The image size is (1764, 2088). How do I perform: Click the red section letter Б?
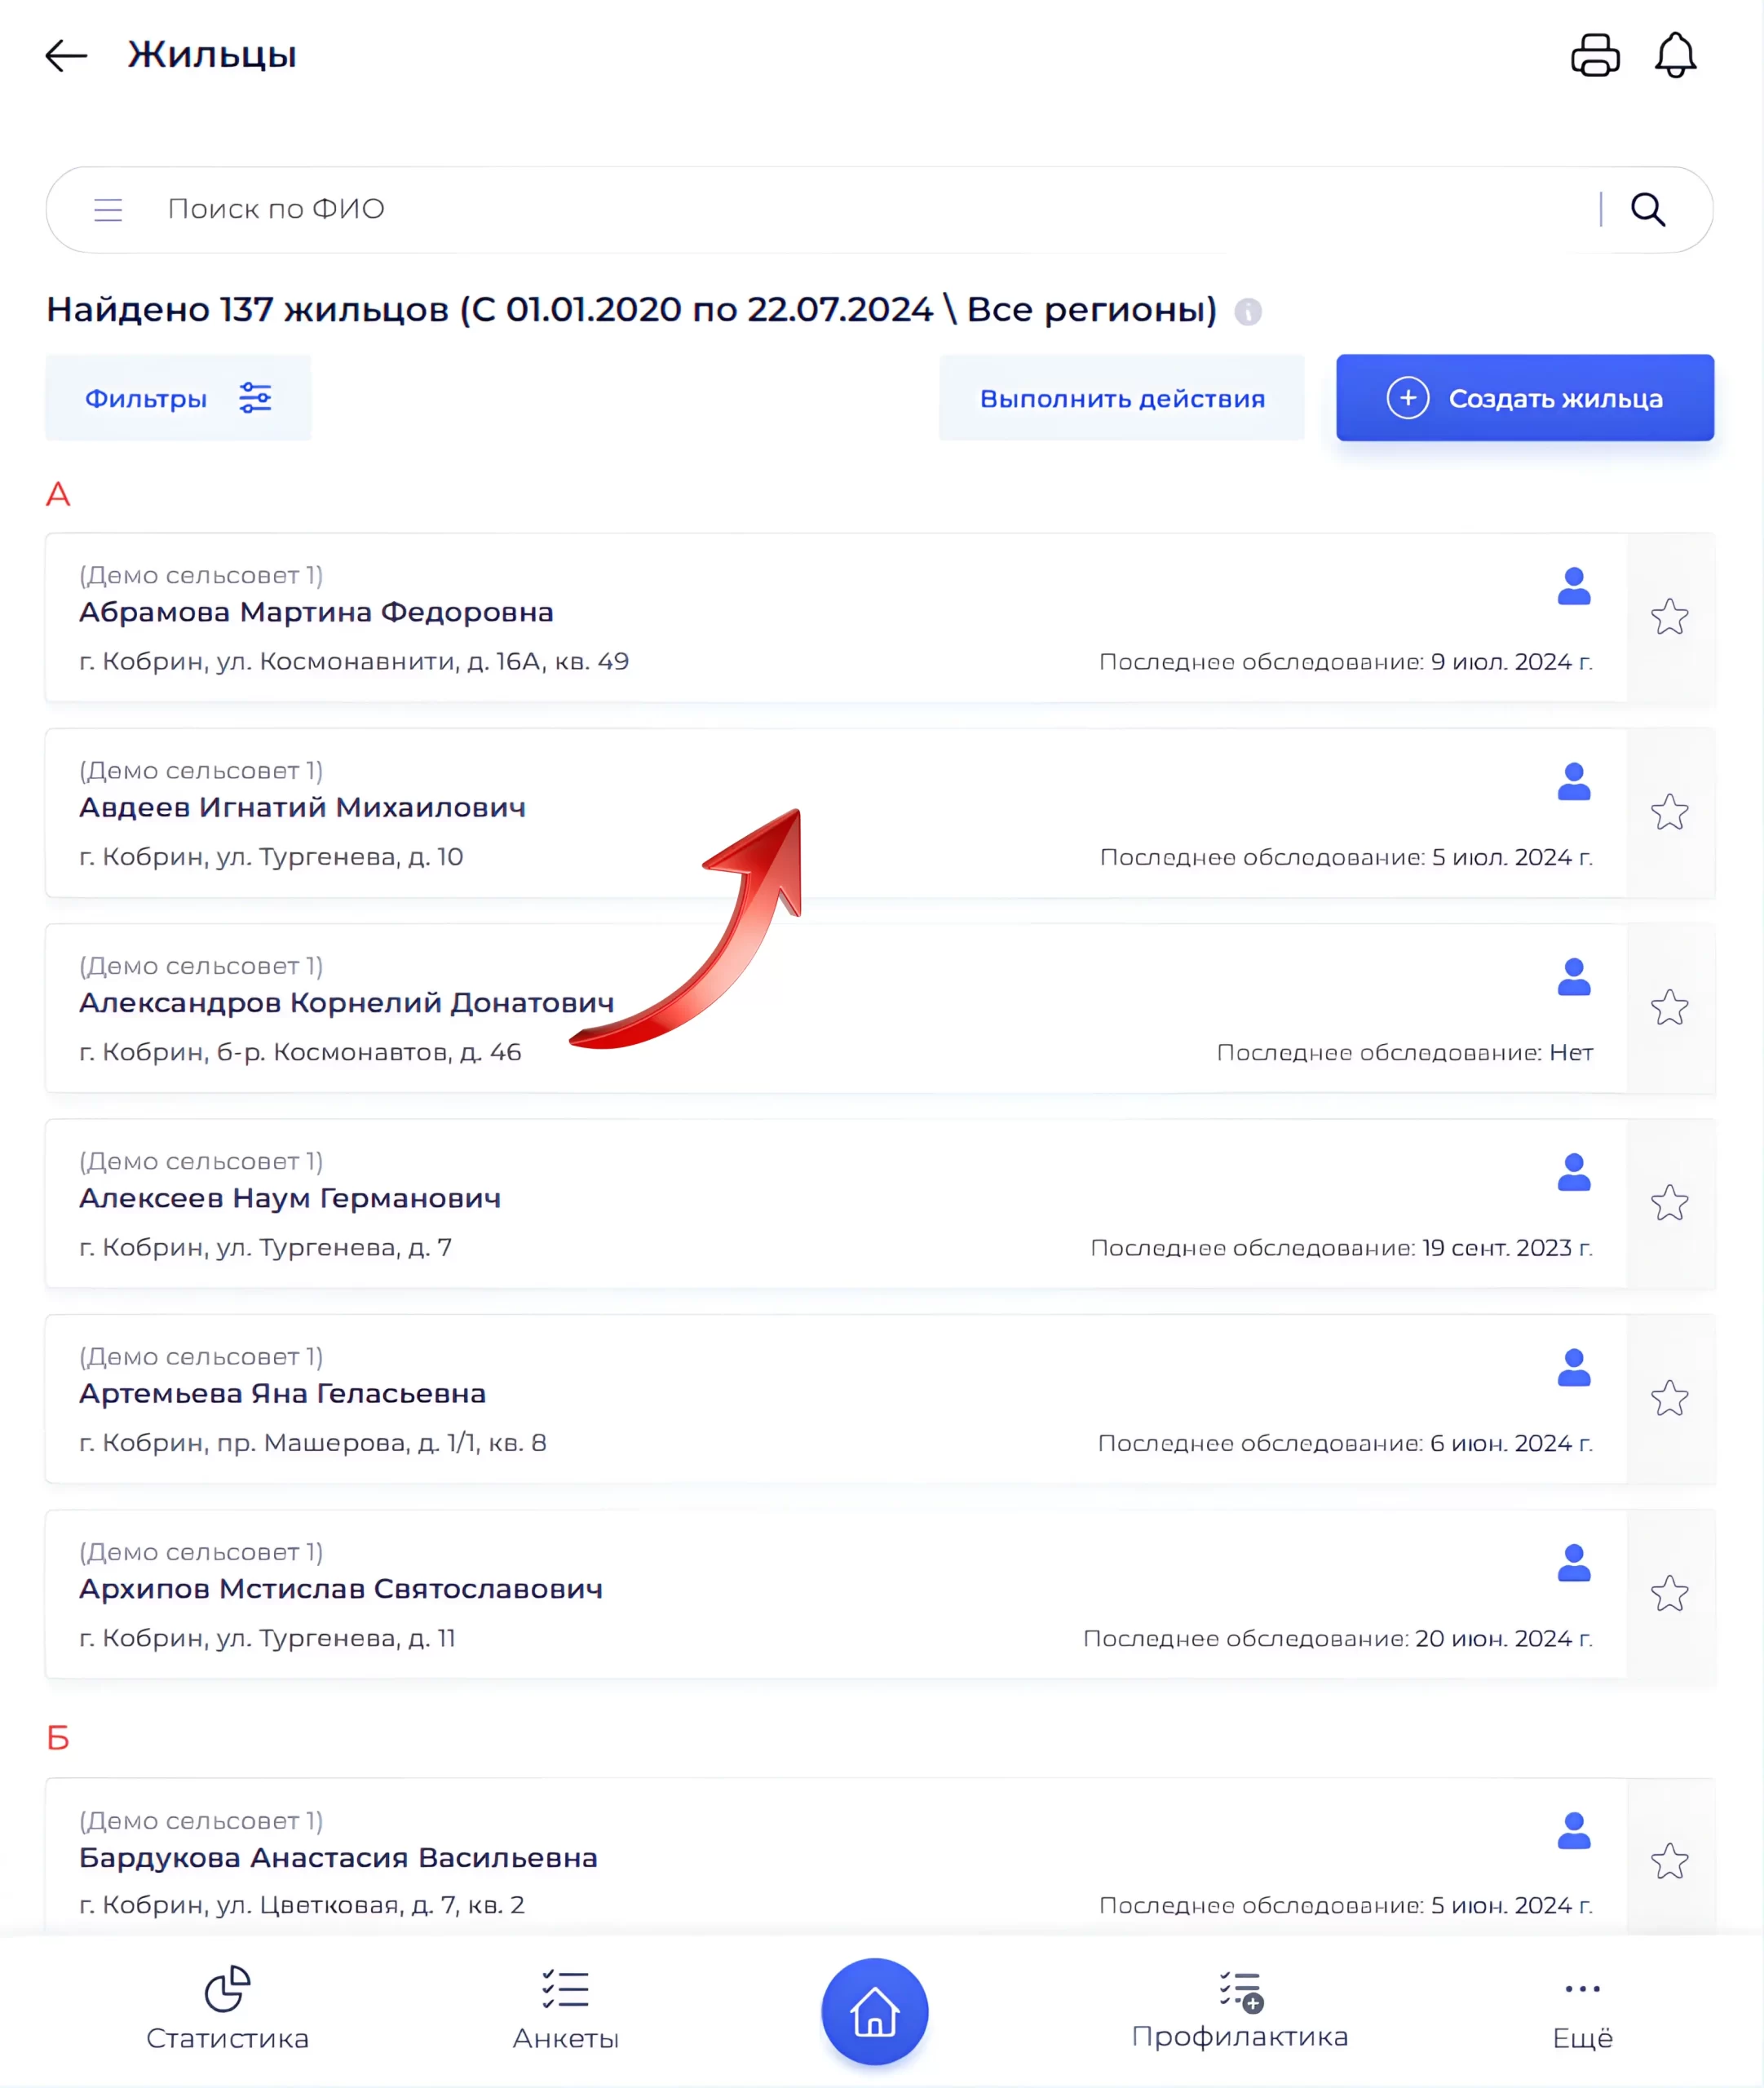point(58,1738)
